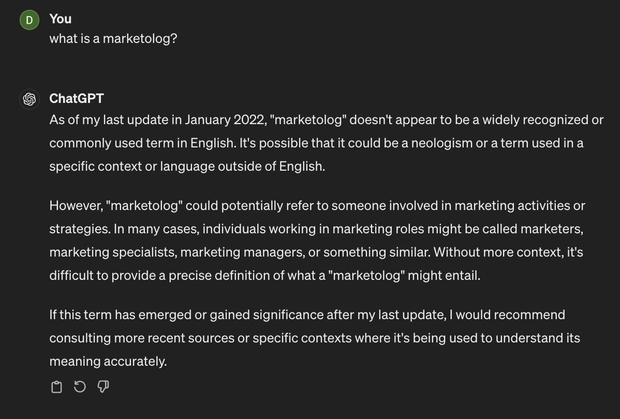Click "If this term has emerged" sentence start
Viewport: 620px width, 419px height.
click(121, 315)
